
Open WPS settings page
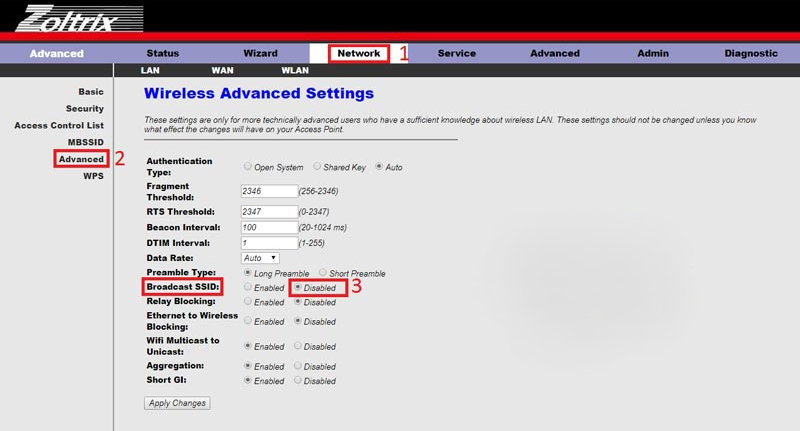click(x=93, y=176)
